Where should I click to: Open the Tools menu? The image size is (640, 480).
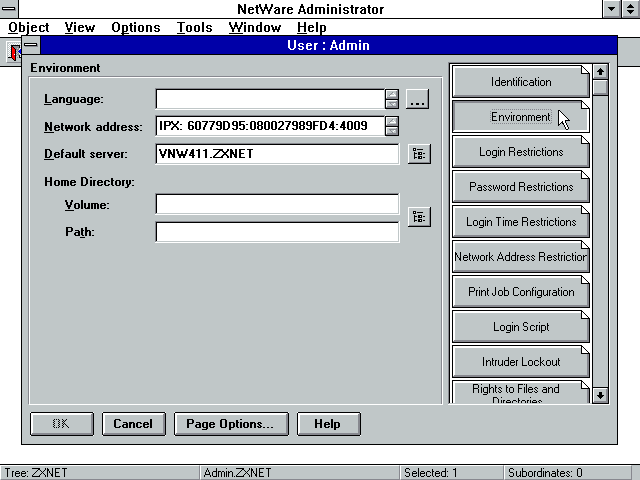[194, 27]
